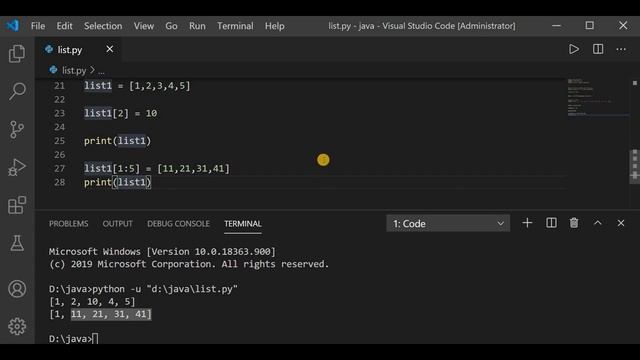Open the Search view in activity bar

17,91
